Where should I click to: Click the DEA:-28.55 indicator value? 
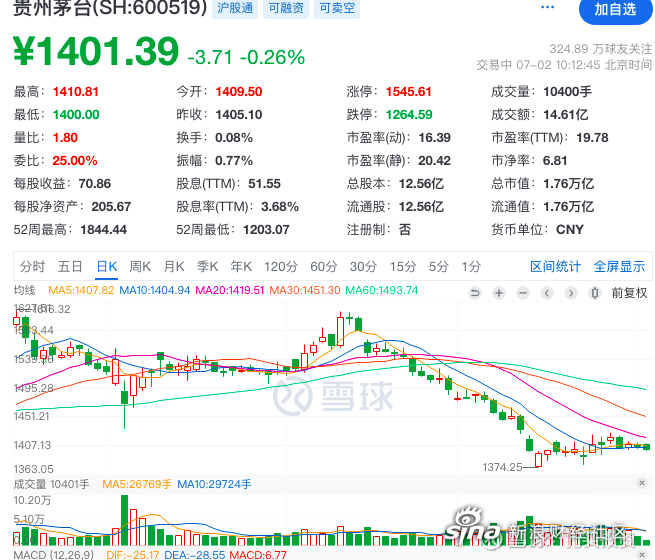(x=194, y=555)
